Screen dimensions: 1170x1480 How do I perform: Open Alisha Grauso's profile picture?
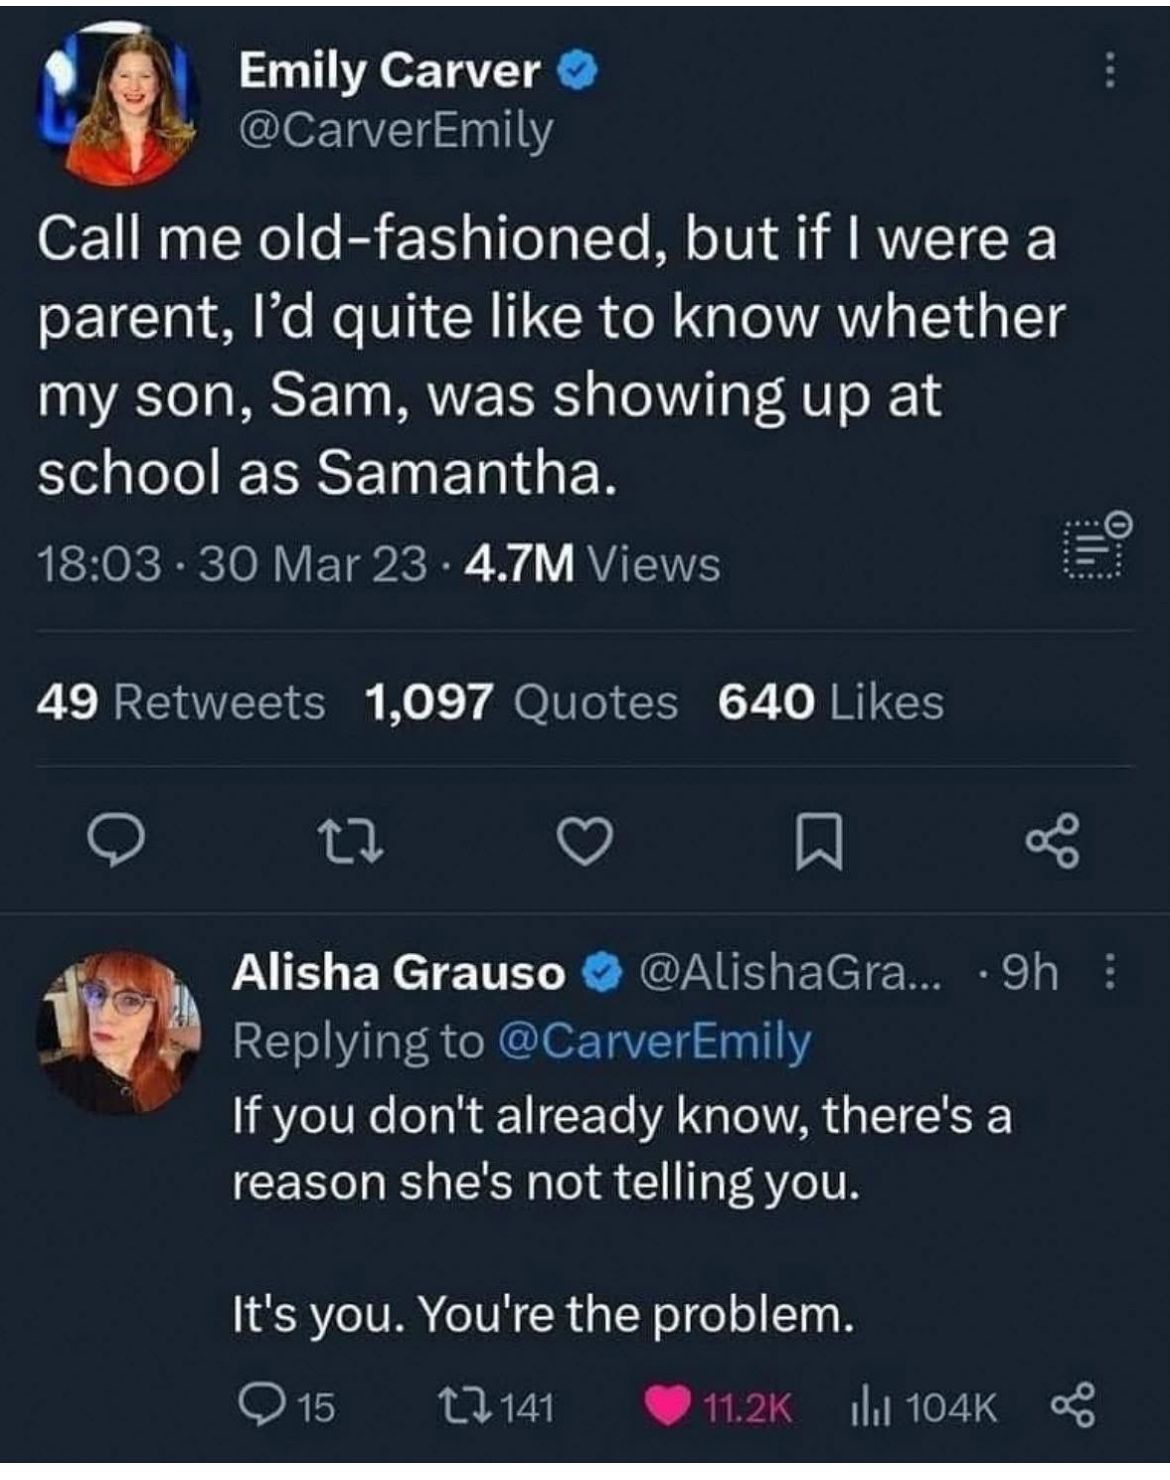pyautogui.click(x=119, y=1031)
